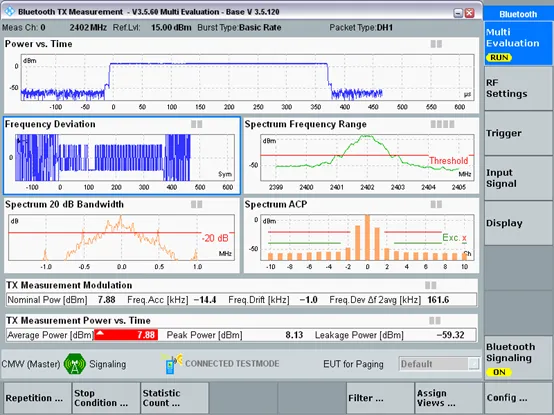Click CONNECTED TESTMODE status text

tap(232, 364)
